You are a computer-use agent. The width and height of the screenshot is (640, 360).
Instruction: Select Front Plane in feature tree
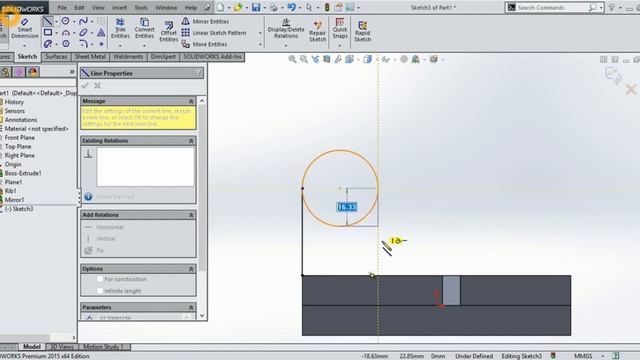20,138
